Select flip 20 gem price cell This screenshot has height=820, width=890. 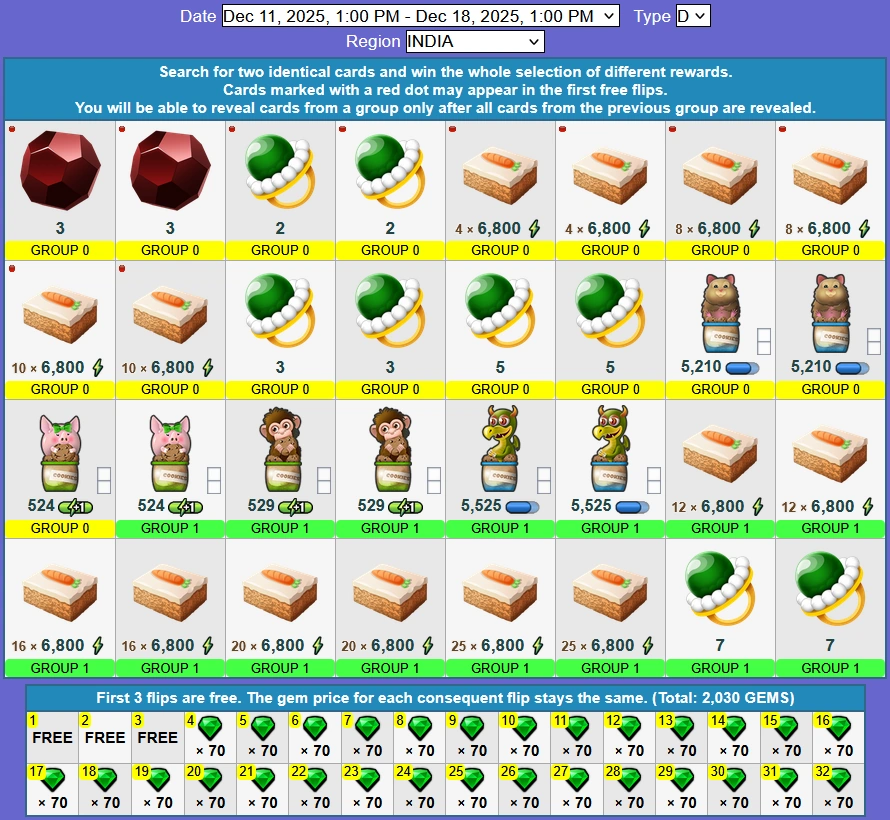pos(210,789)
